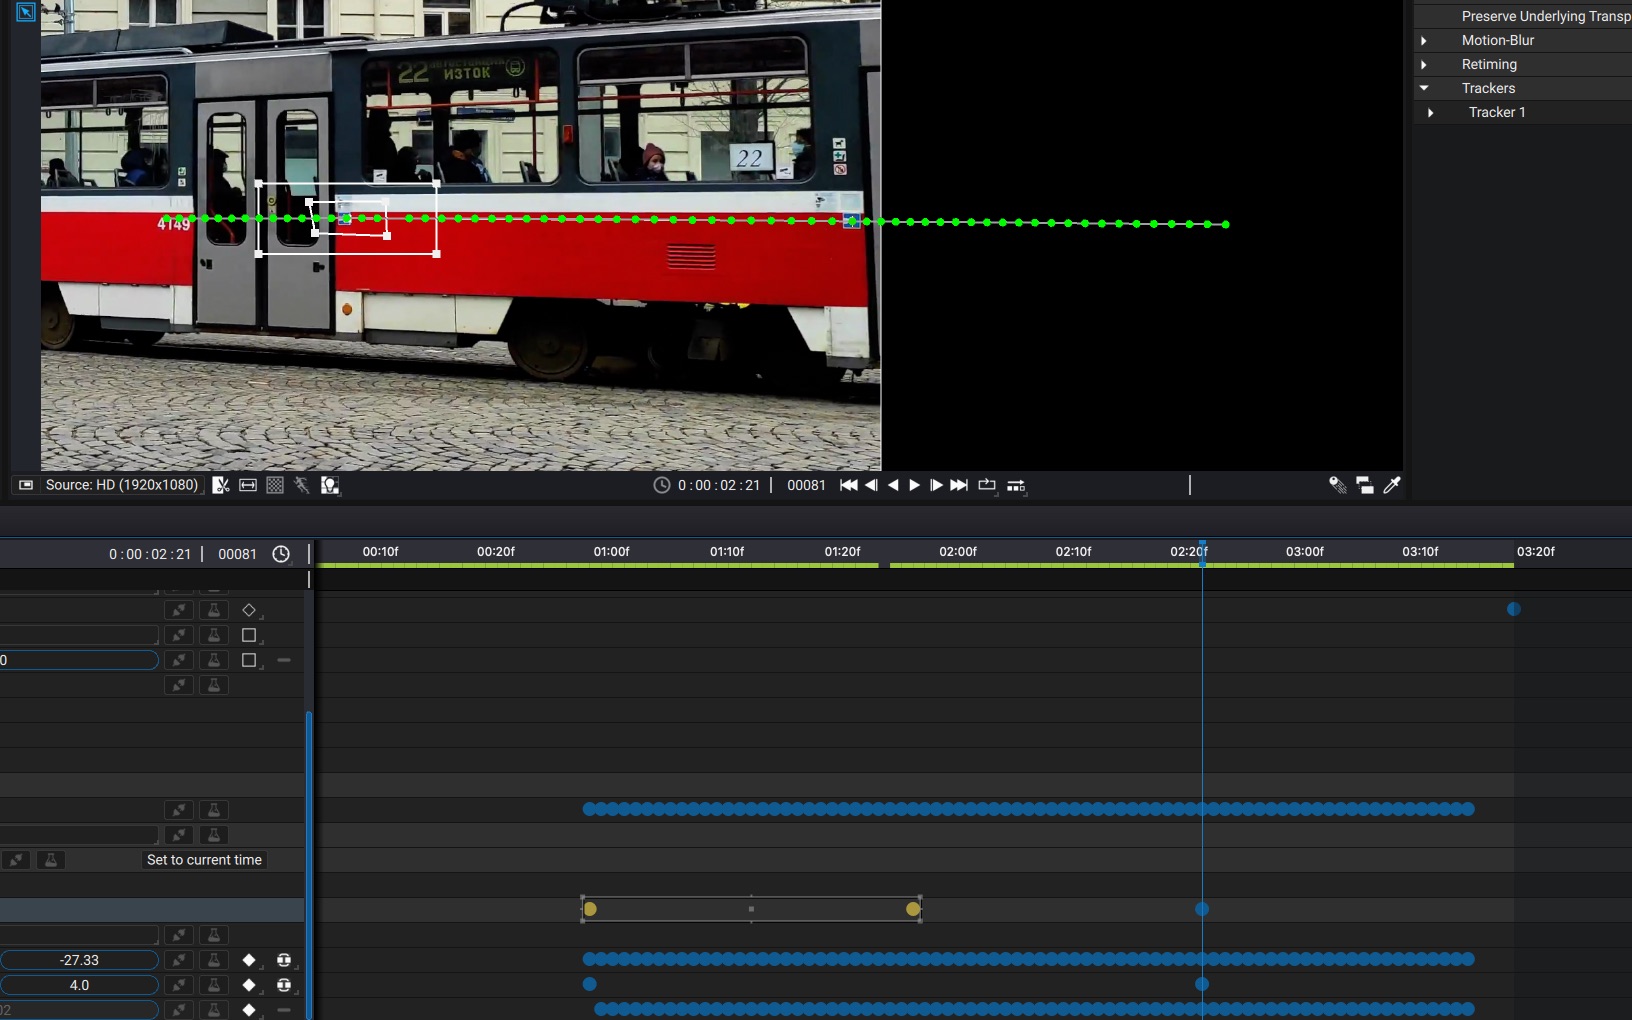Click the lightbulb view options icon

(329, 485)
